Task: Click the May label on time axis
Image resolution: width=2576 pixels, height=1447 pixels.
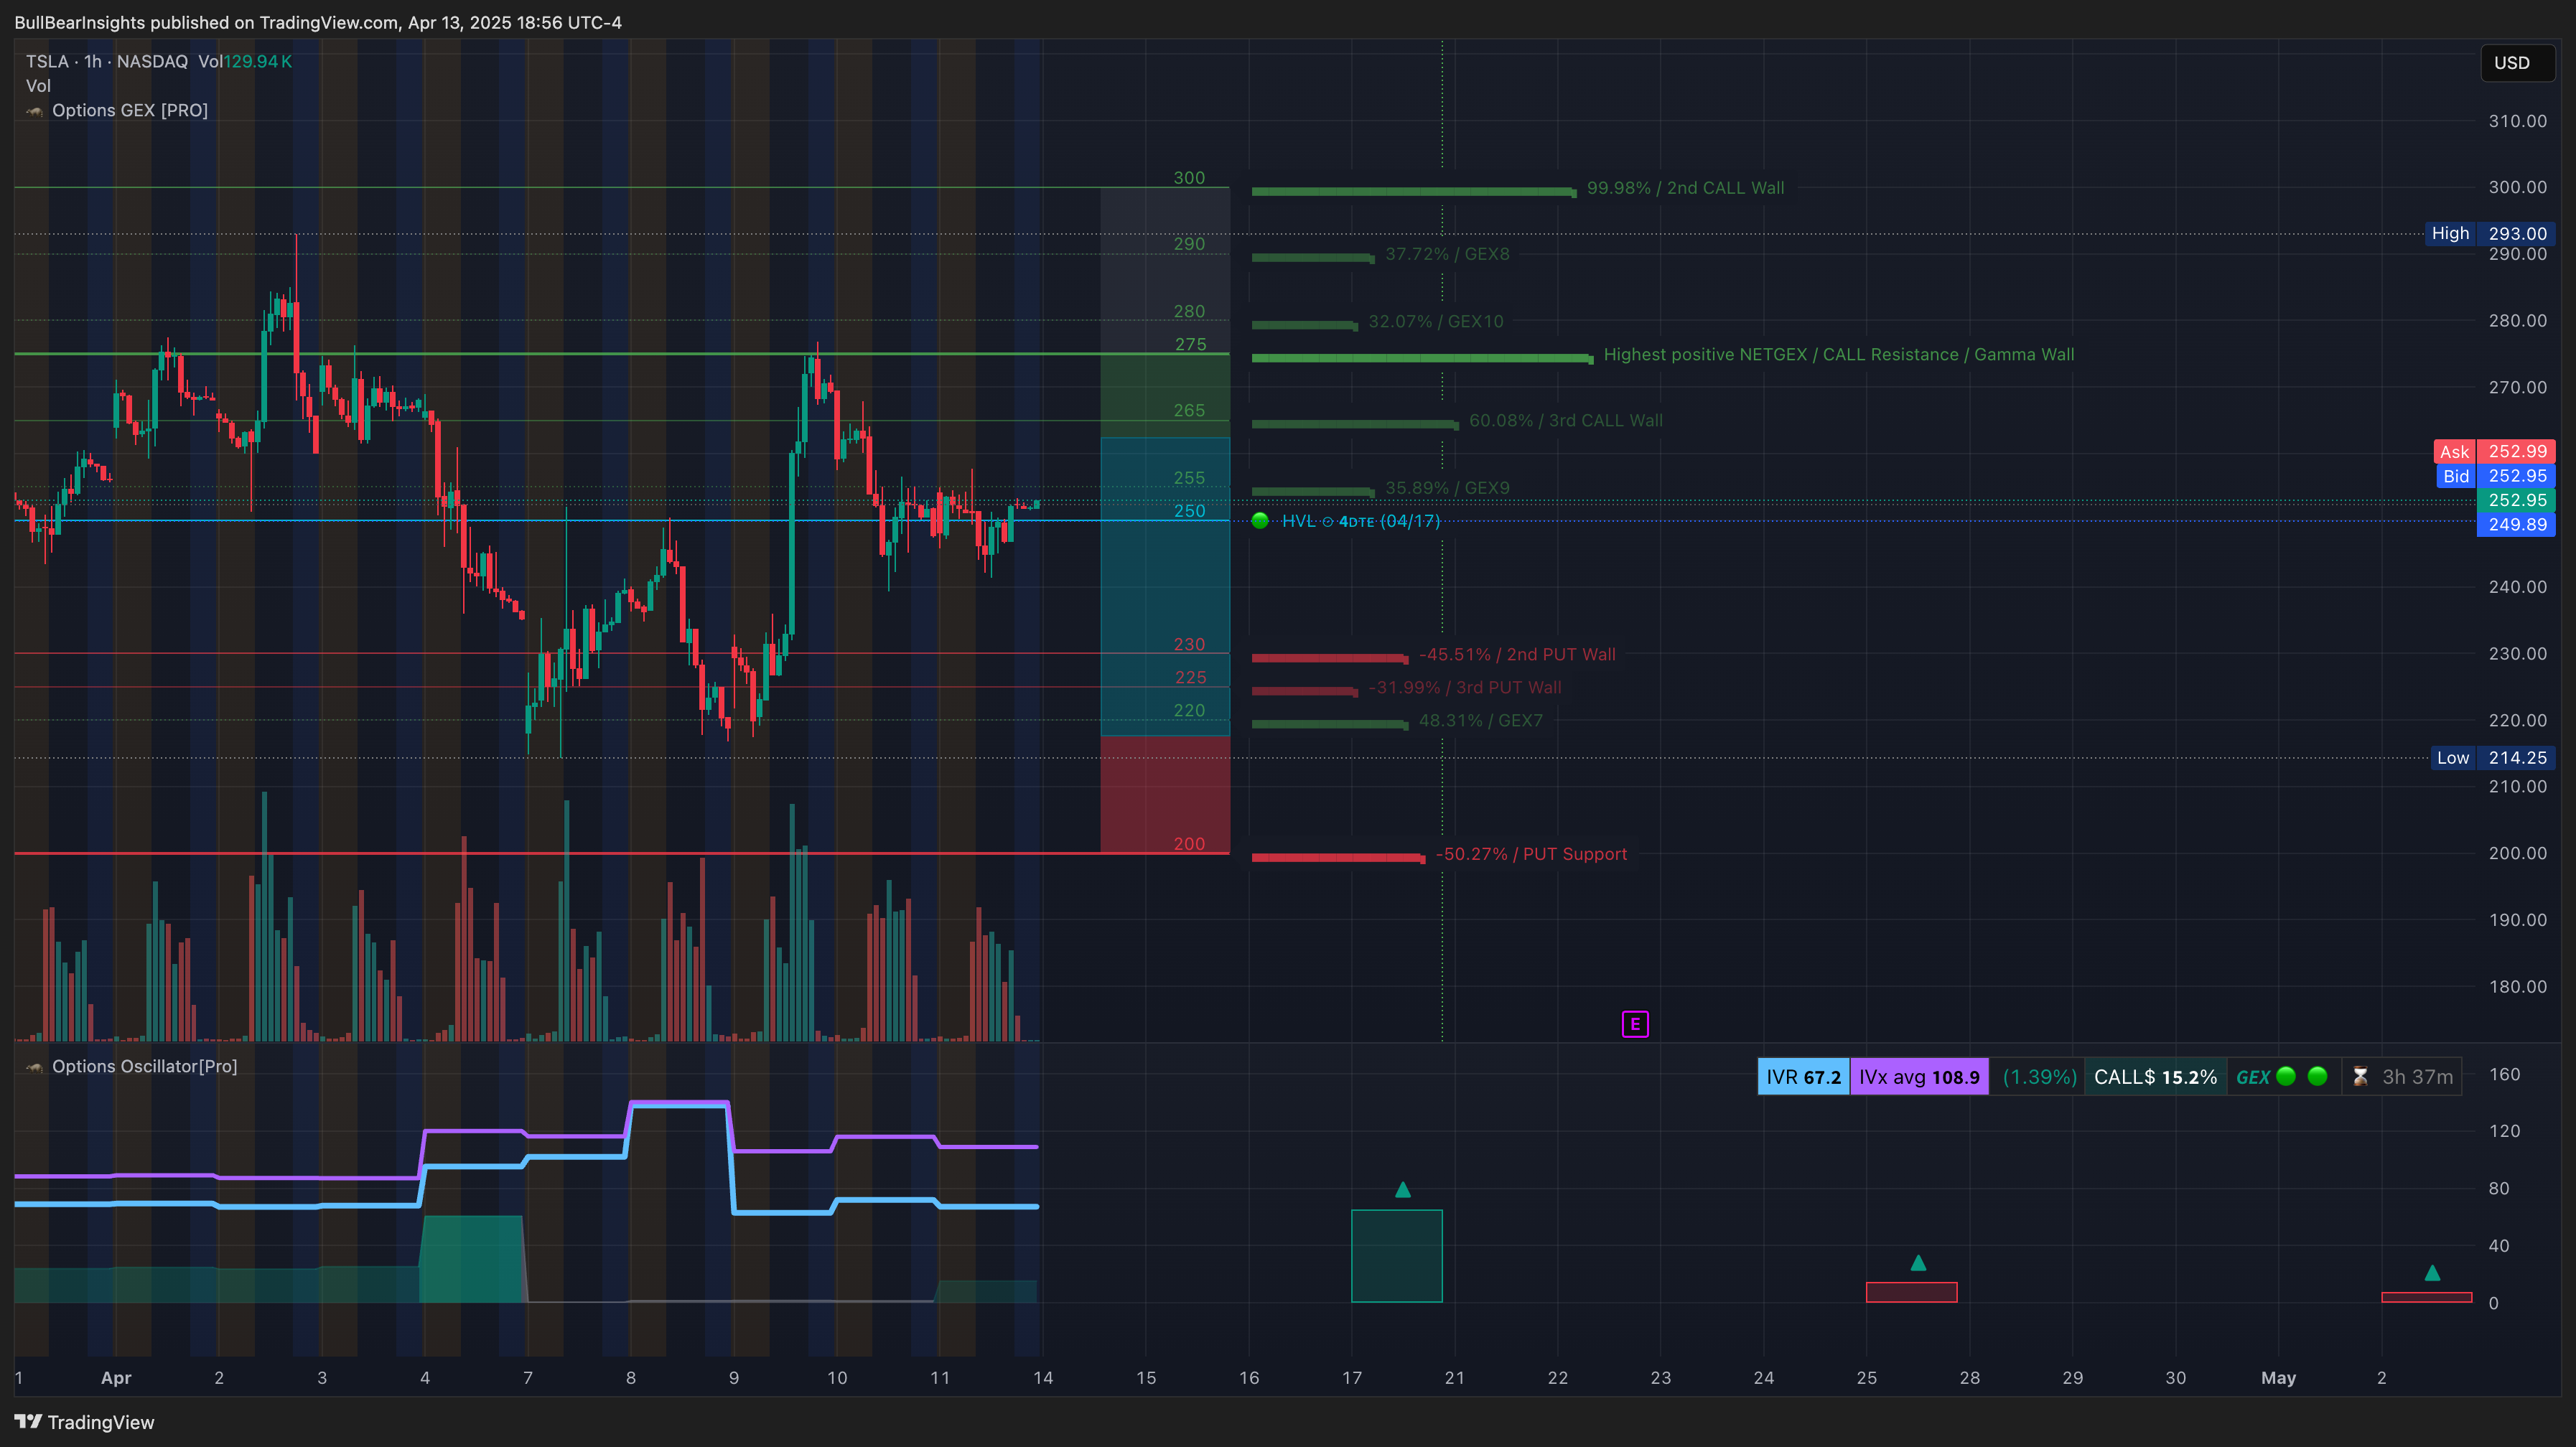Action: 2278,1378
